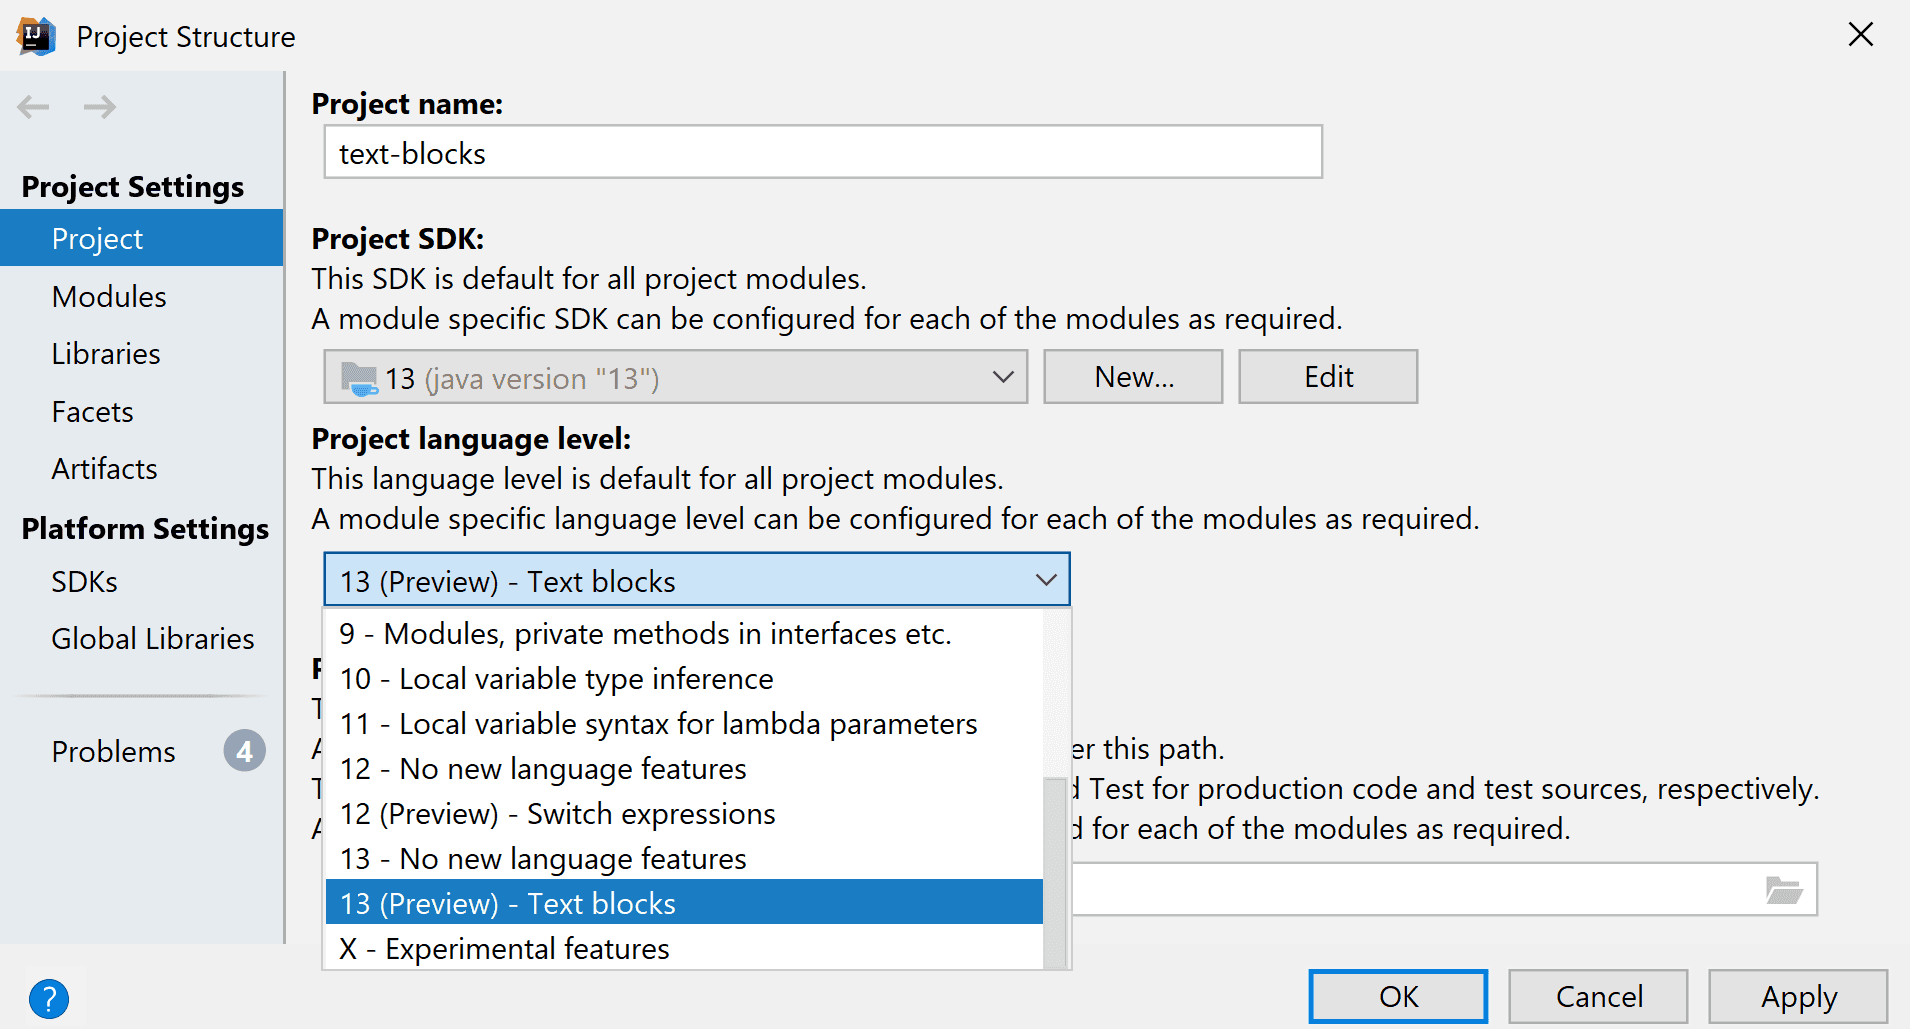The height and width of the screenshot is (1029, 1910).
Task: Click the Problems count badge
Action: coord(244,751)
